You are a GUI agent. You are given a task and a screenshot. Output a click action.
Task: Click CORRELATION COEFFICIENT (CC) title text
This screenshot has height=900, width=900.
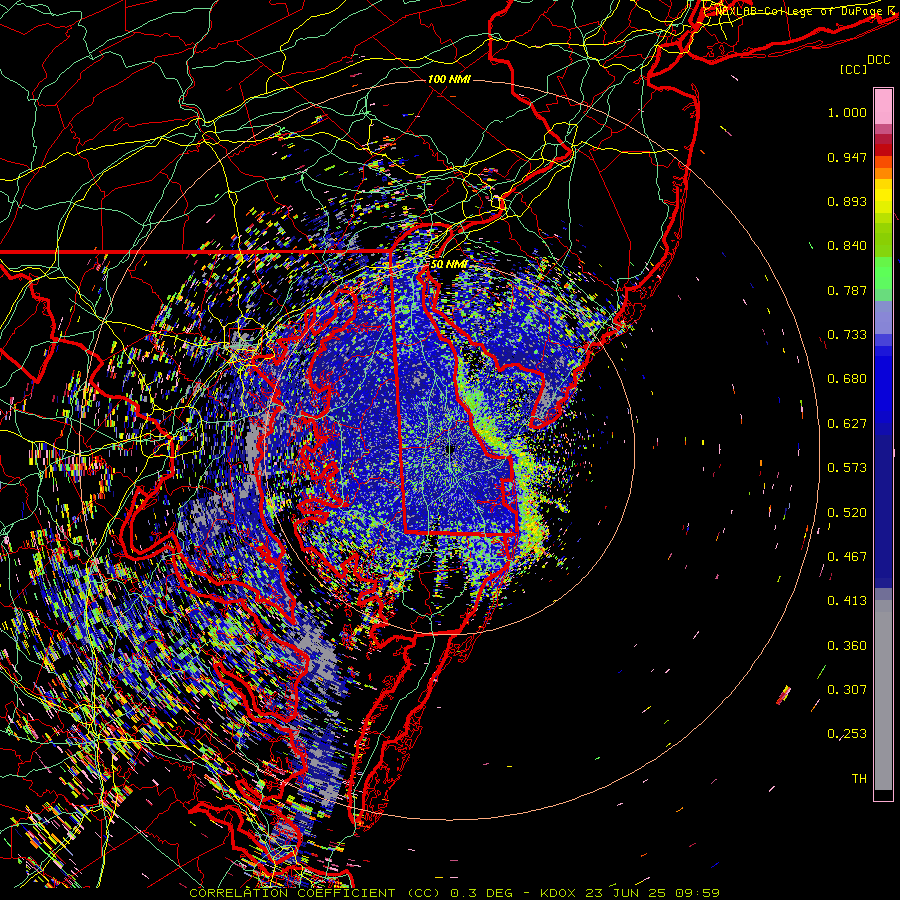(x=315, y=893)
